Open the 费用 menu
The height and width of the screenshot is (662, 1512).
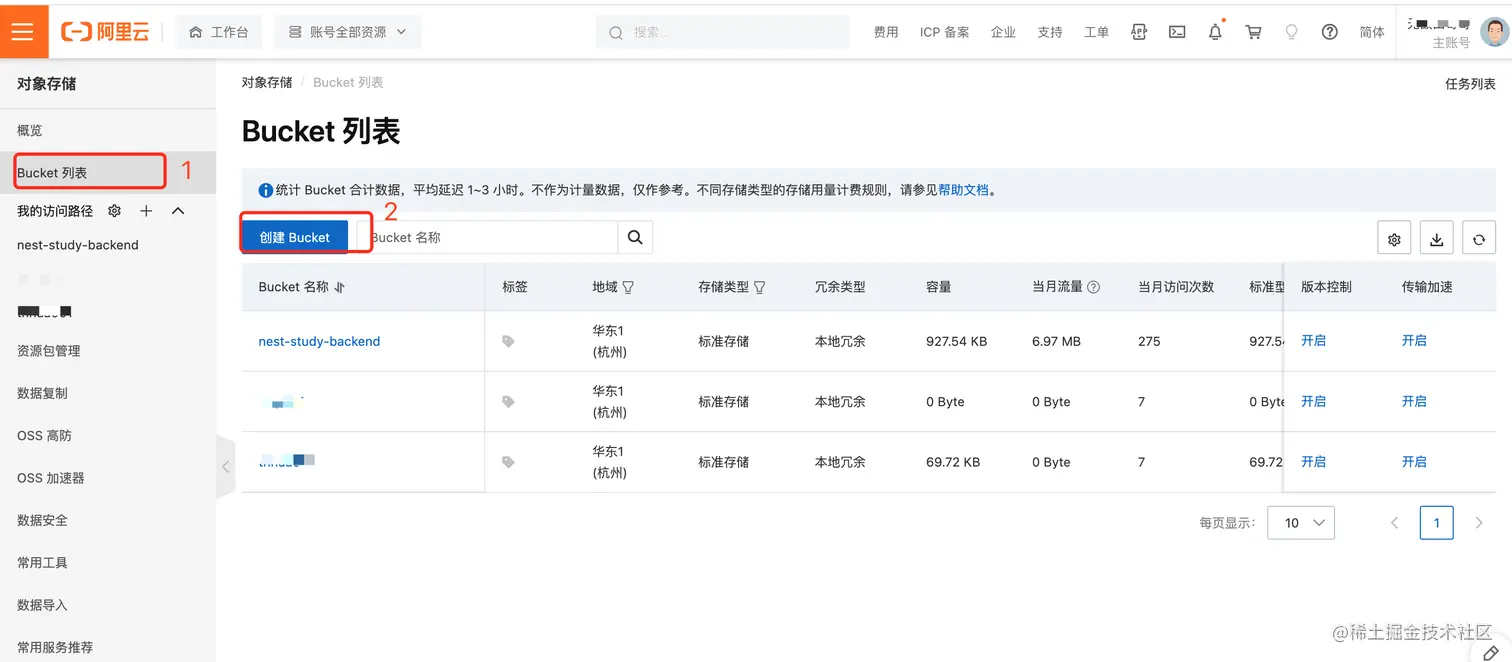[x=886, y=32]
